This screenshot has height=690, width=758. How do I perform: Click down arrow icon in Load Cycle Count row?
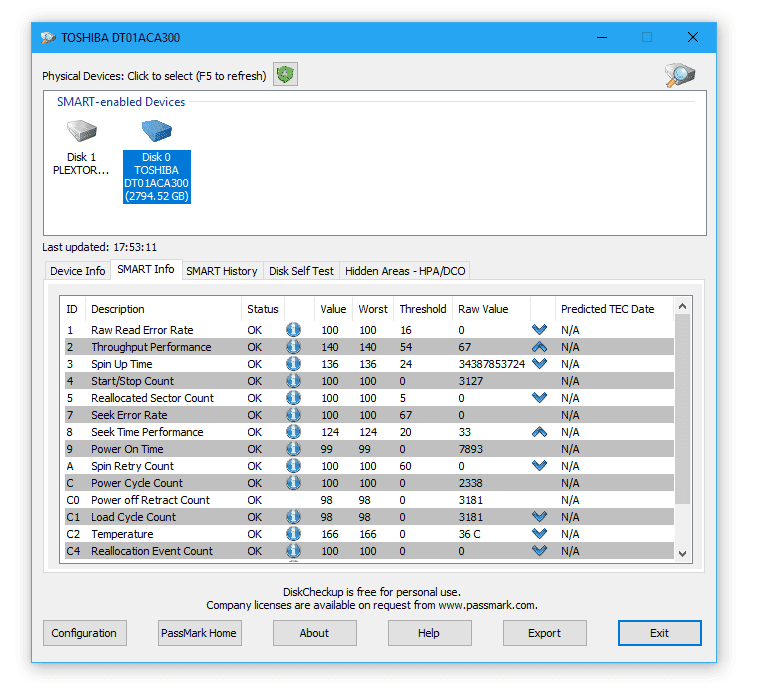click(539, 516)
